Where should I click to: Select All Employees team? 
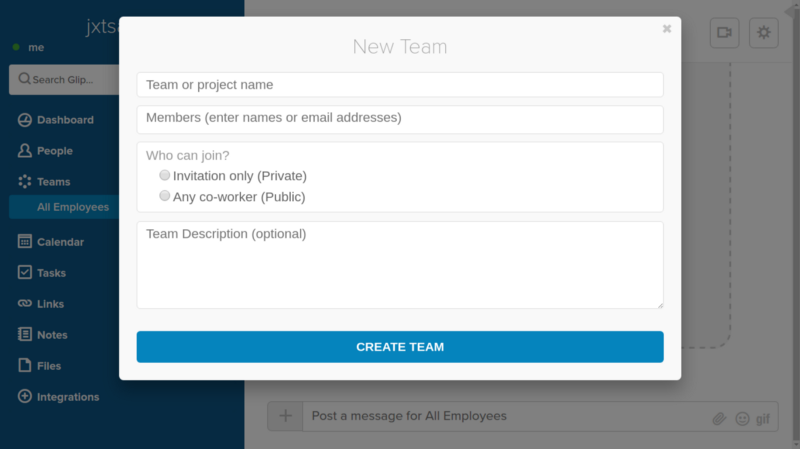click(x=72, y=207)
